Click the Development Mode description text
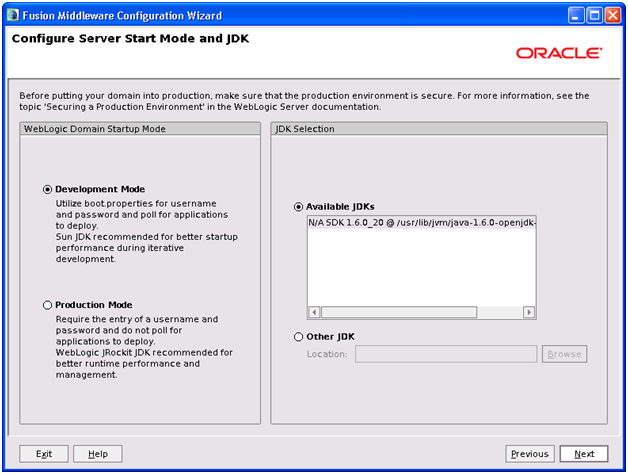The width and height of the screenshot is (628, 474). click(147, 231)
